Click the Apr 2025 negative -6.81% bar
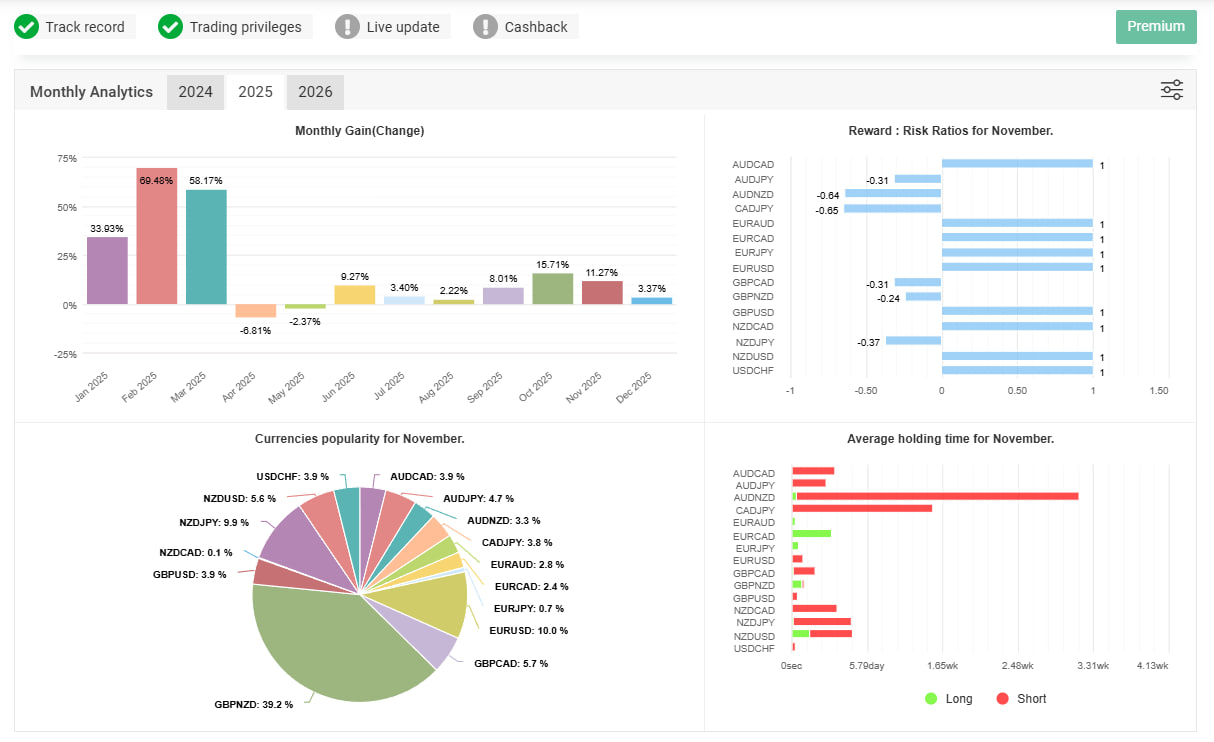1214x742 pixels. pyautogui.click(x=255, y=311)
